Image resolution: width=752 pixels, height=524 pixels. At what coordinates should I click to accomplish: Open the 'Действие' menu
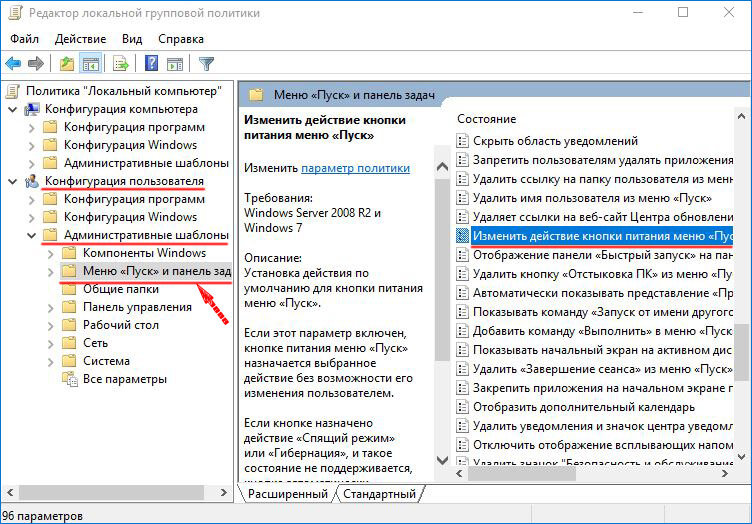(x=80, y=39)
